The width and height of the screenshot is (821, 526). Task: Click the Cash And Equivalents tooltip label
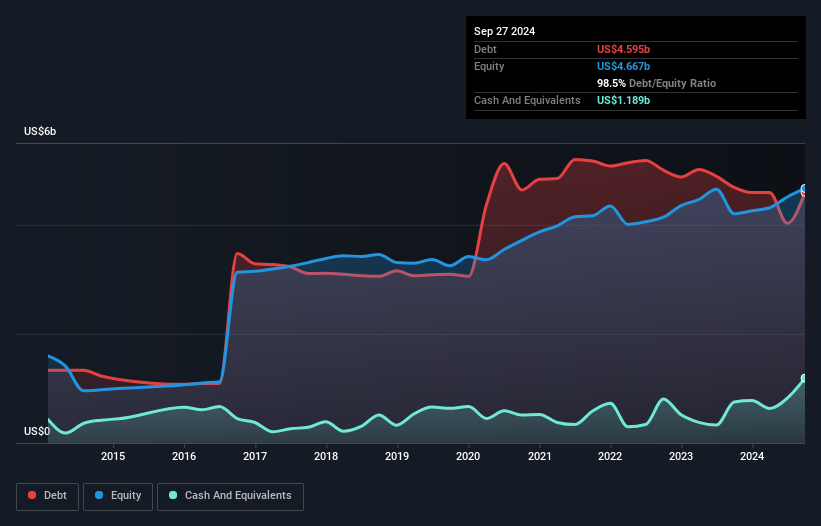coord(527,100)
